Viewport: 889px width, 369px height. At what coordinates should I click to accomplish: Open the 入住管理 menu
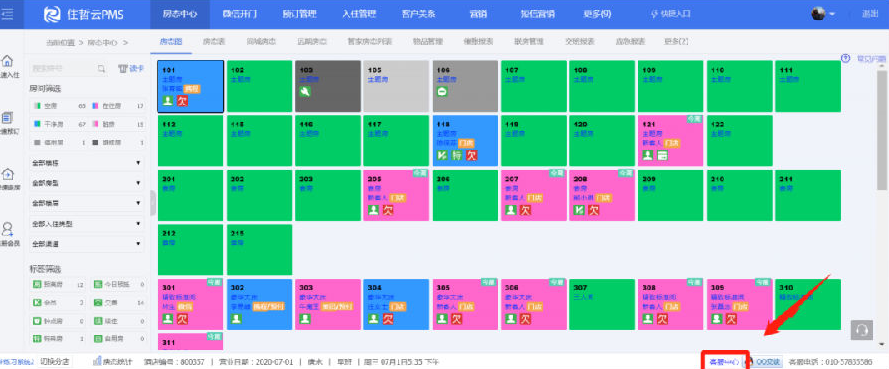[x=358, y=14]
